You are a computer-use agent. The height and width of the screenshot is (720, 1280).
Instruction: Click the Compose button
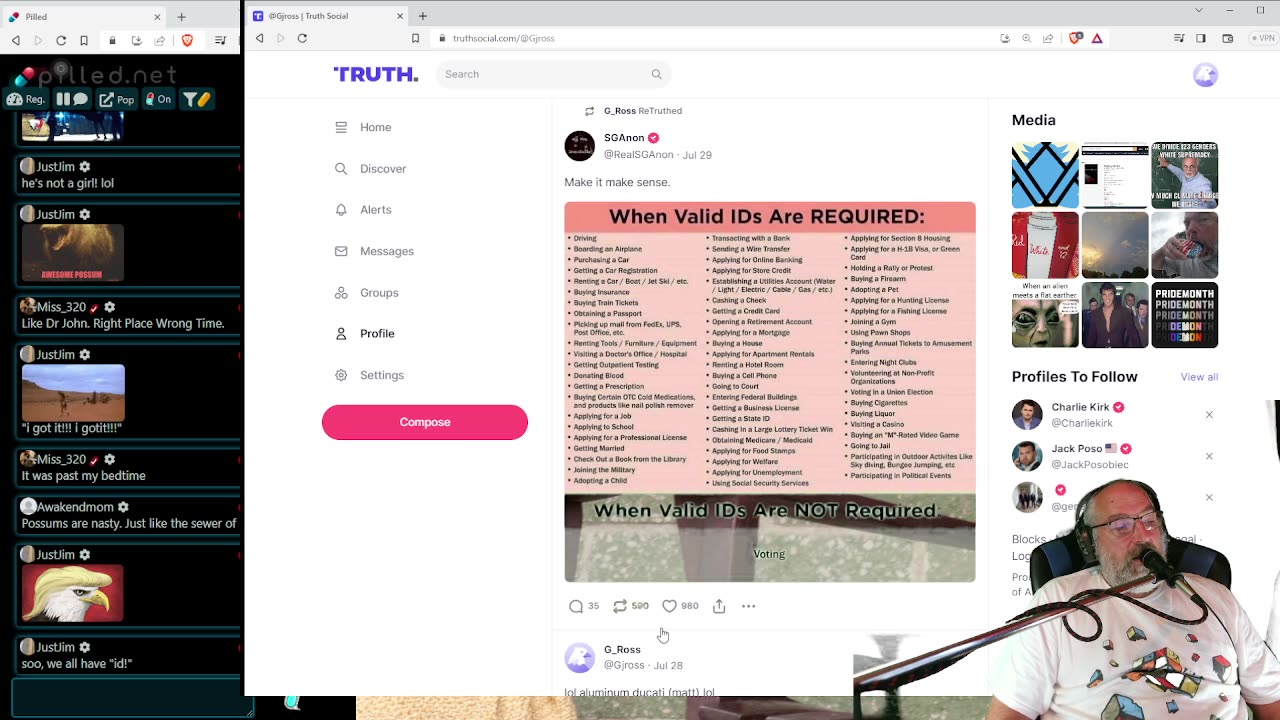[425, 422]
